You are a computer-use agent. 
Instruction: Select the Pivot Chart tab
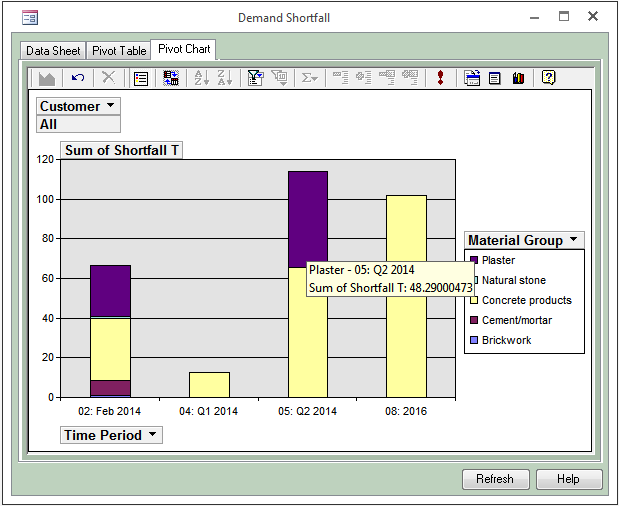tap(184, 49)
